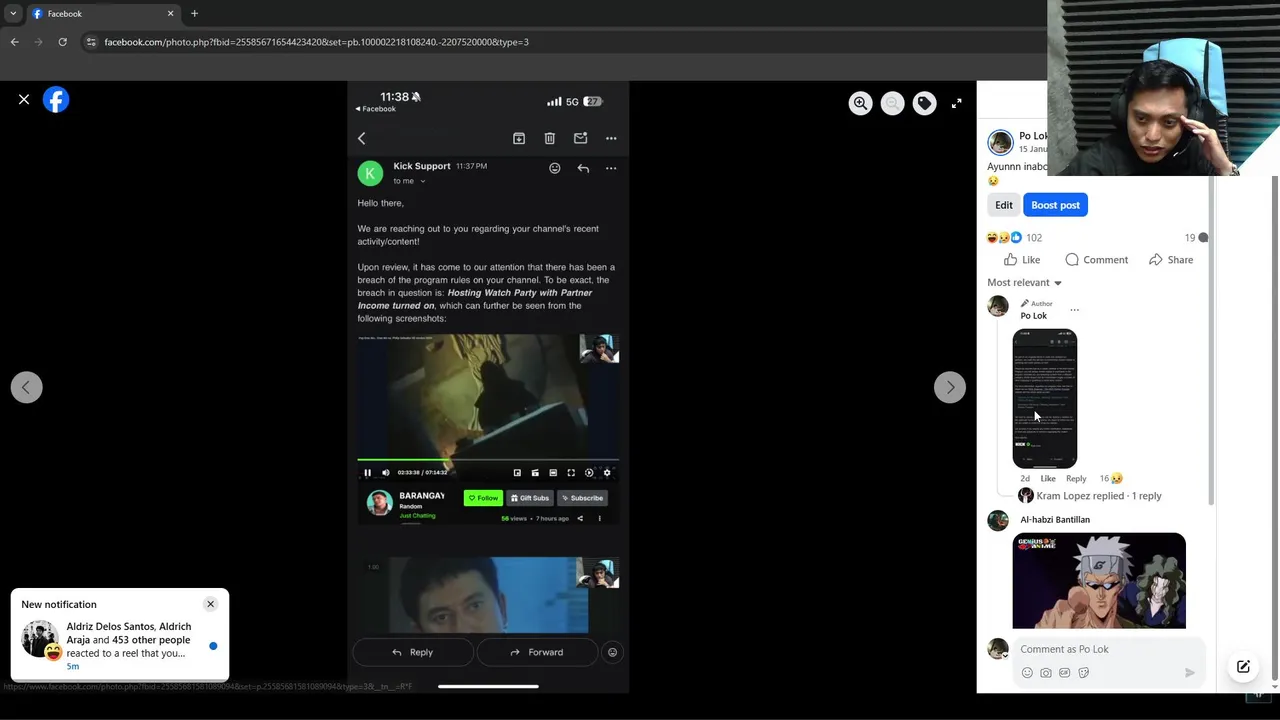Click the tag photo icon
Screen dimensions: 1280x720
pos(925,103)
